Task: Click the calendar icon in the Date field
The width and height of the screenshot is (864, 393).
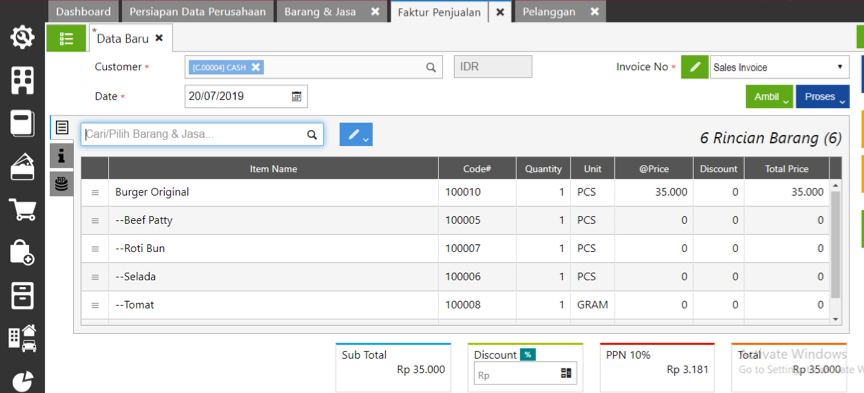Action: (x=296, y=96)
